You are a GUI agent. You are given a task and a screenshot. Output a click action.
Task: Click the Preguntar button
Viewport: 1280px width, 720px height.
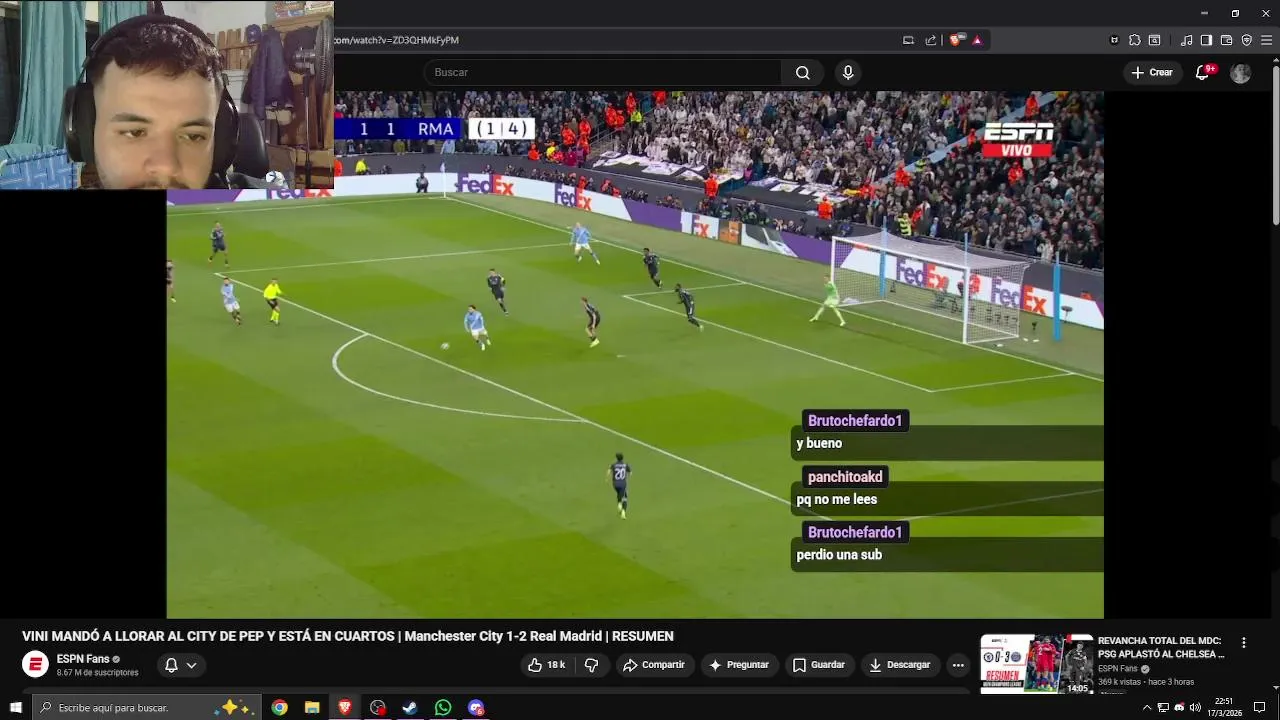[739, 665]
